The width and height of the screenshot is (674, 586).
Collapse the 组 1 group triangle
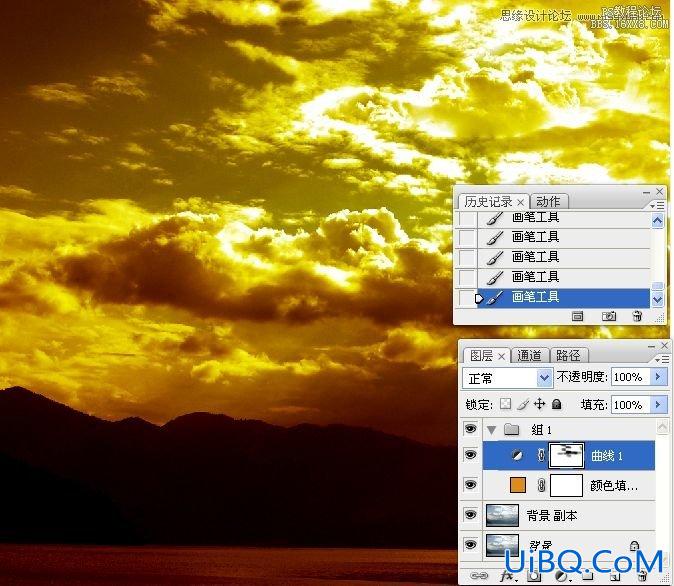[x=491, y=430]
